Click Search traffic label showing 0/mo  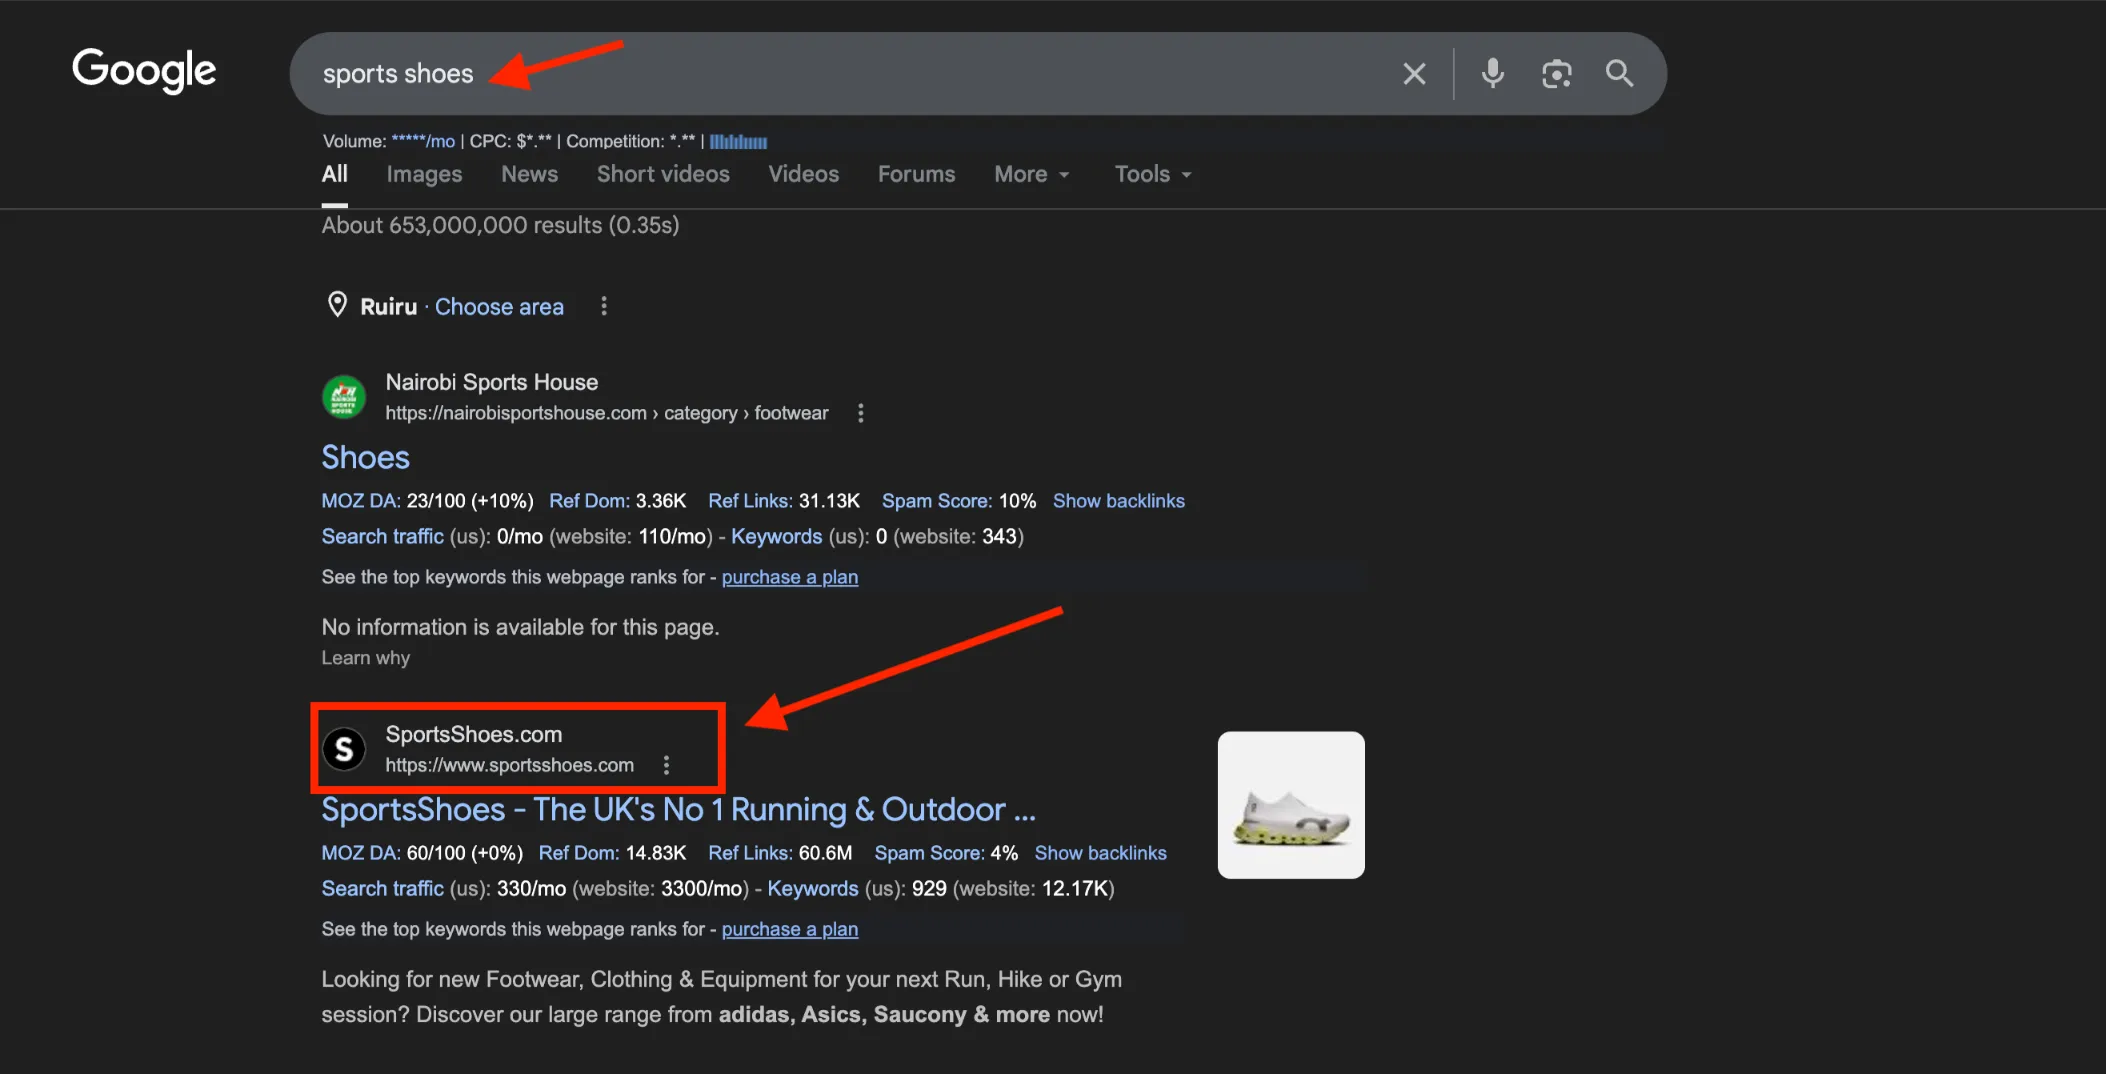(x=383, y=537)
